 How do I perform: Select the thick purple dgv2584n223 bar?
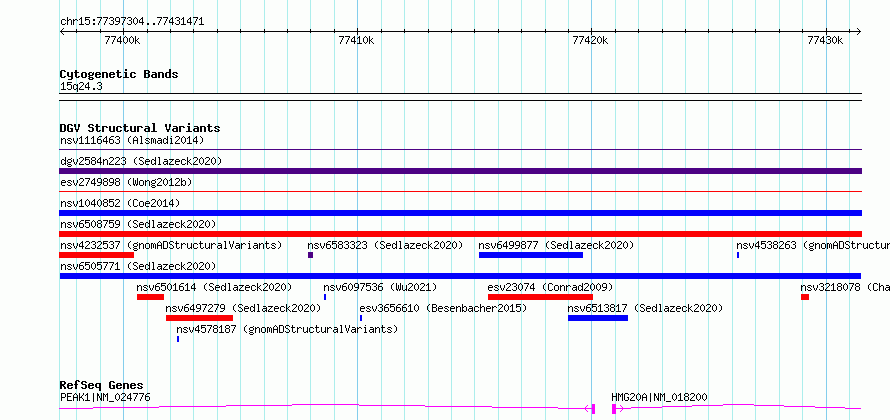(460, 171)
